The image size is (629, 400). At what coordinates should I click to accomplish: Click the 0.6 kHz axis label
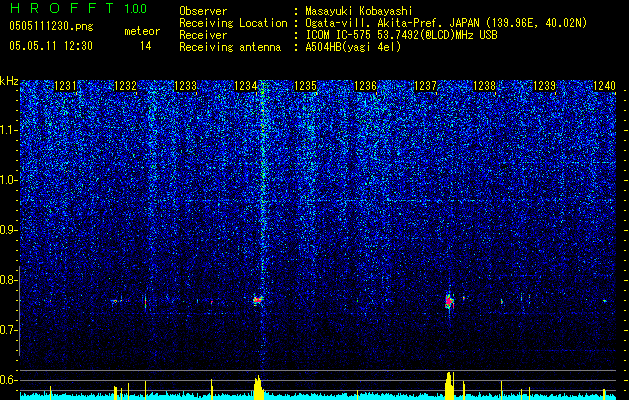(x=9, y=380)
